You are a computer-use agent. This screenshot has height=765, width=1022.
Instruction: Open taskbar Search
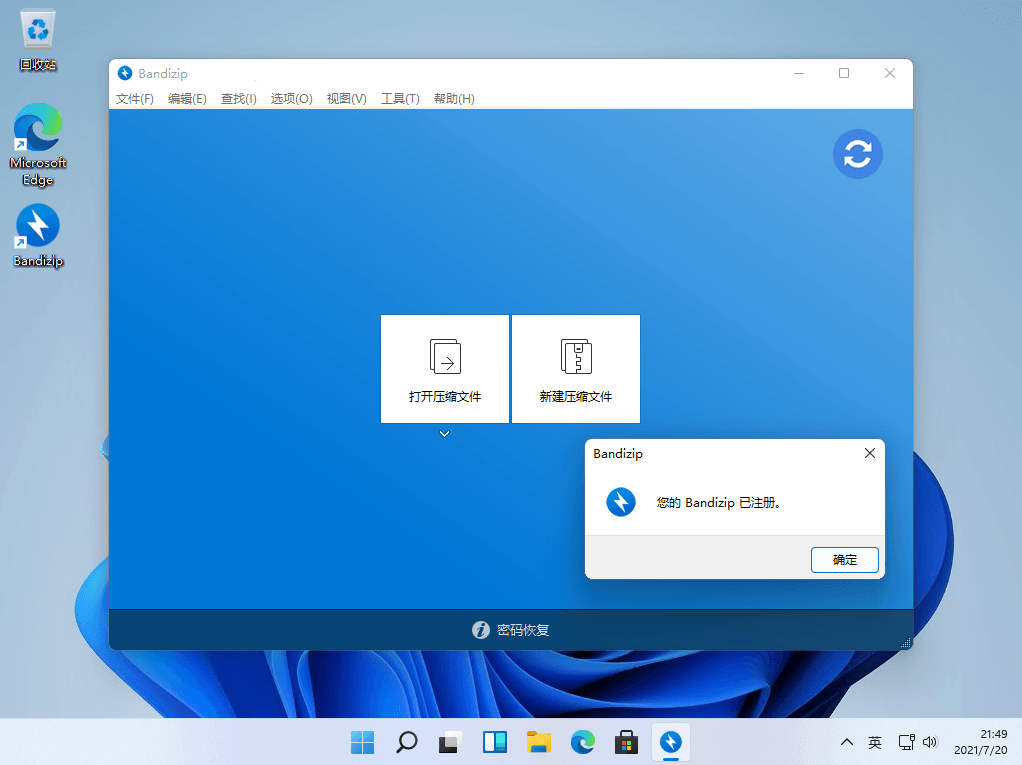(407, 742)
